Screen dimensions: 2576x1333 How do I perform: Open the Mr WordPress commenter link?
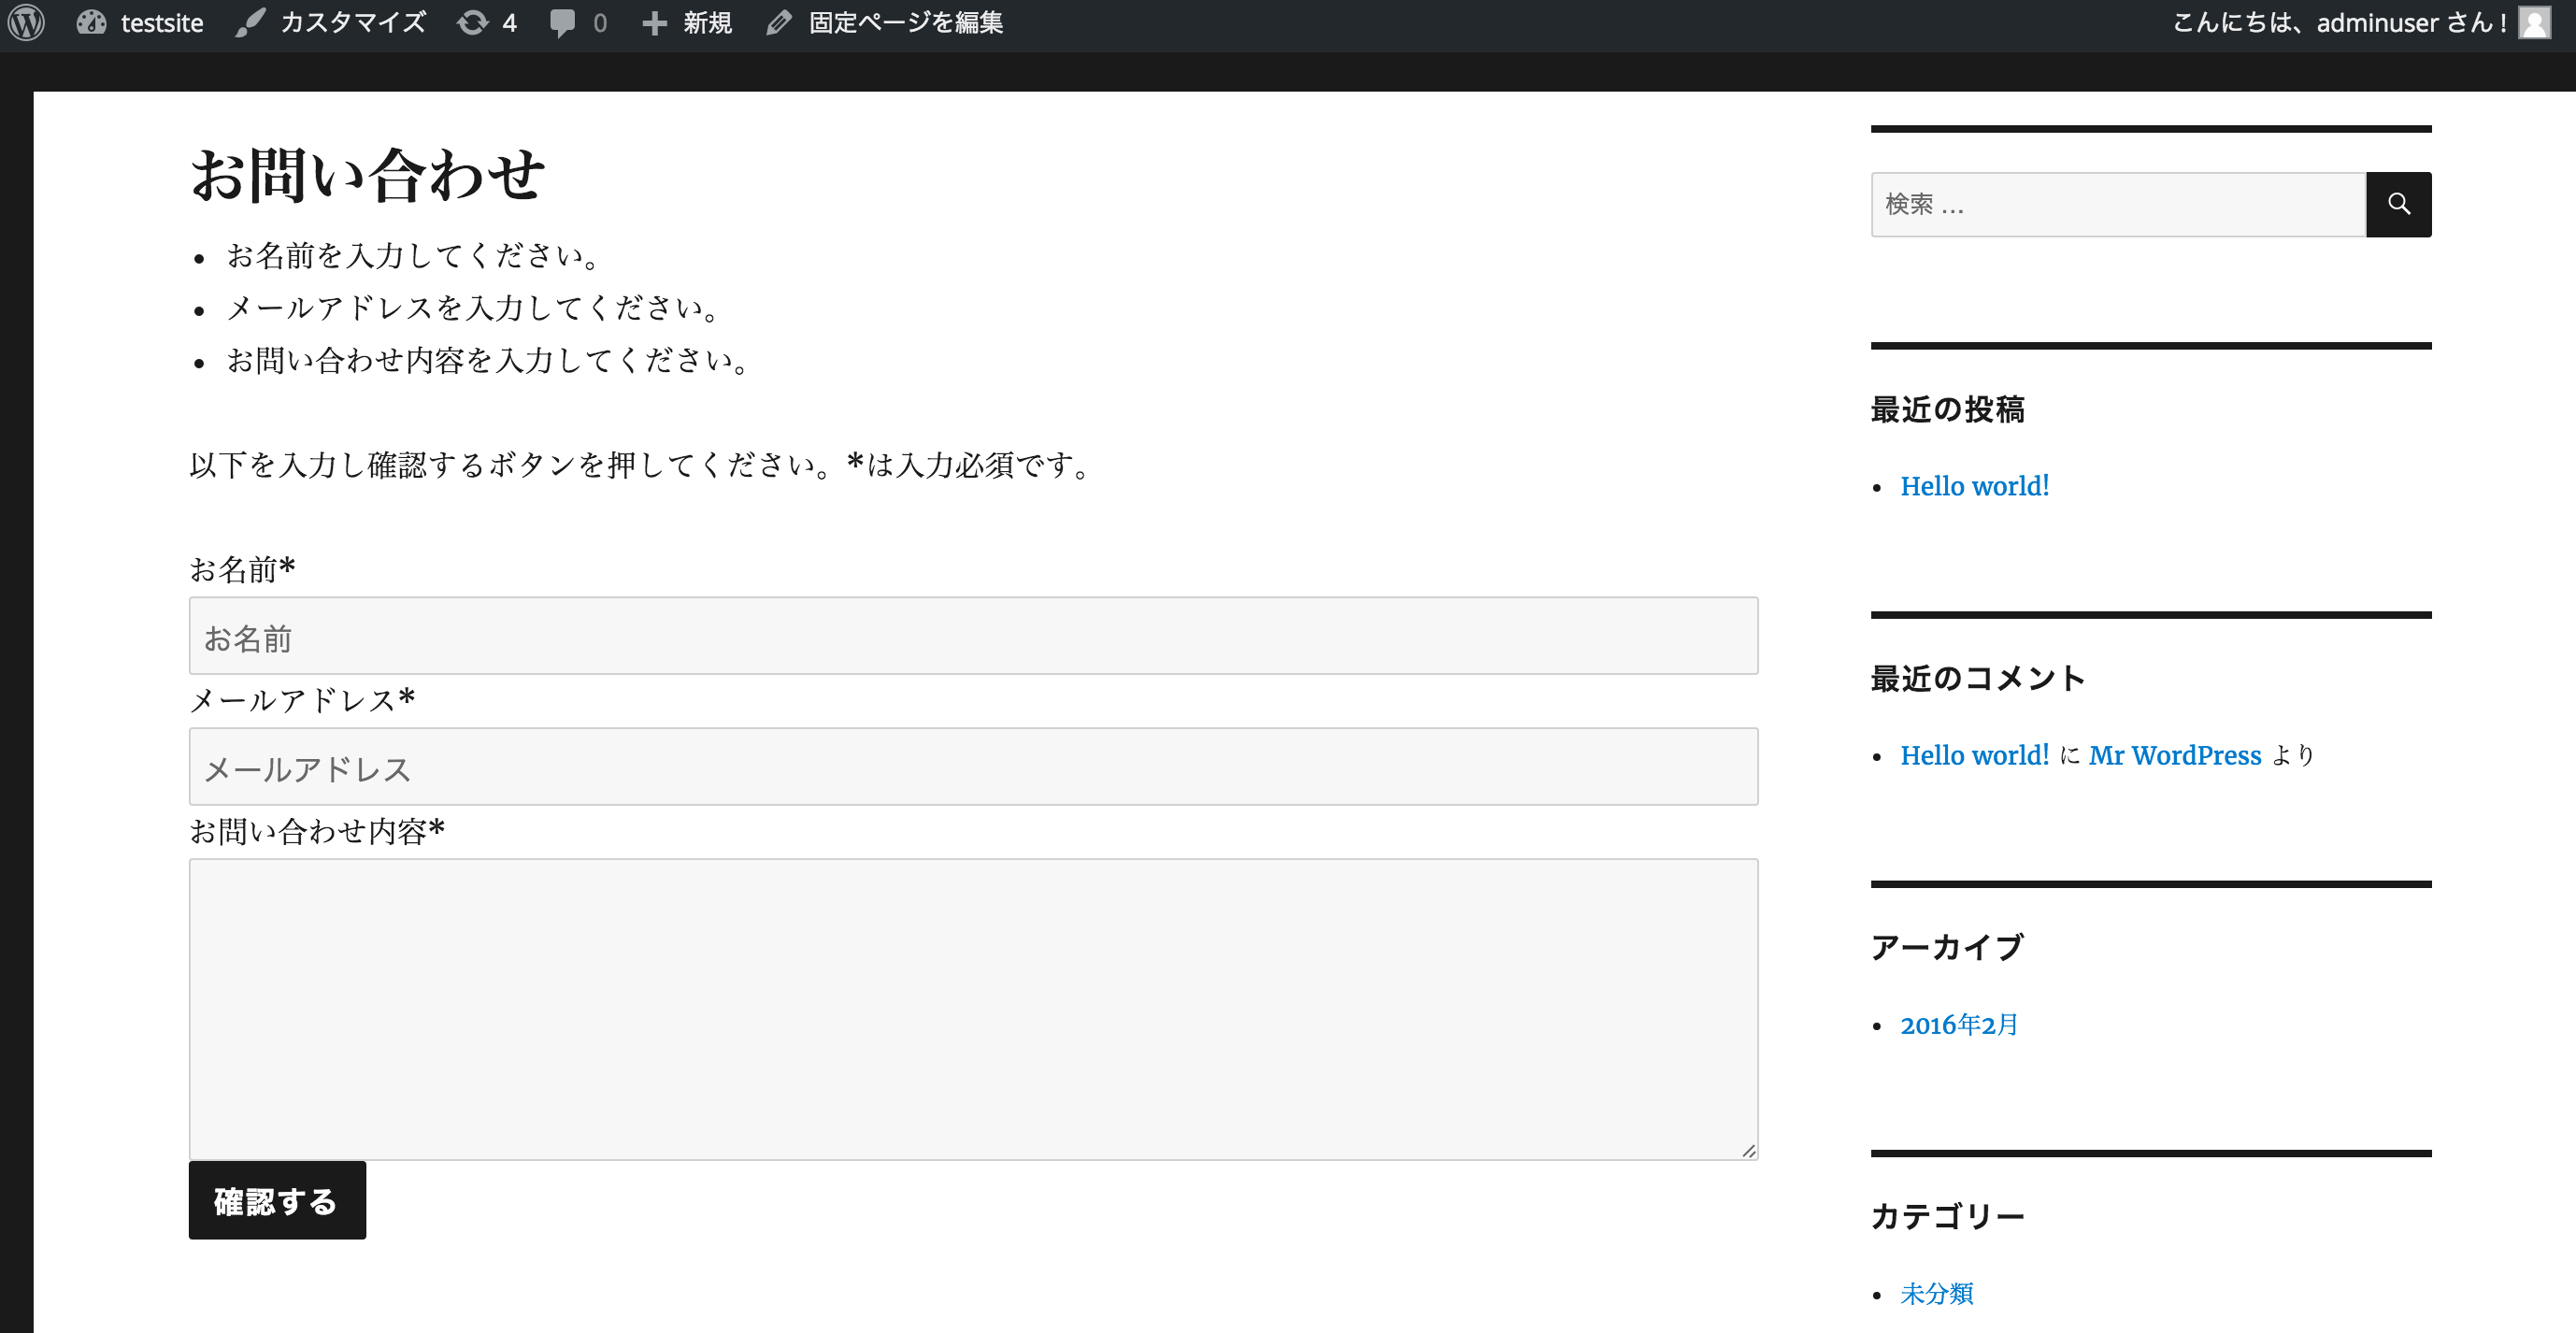pyautogui.click(x=2174, y=755)
